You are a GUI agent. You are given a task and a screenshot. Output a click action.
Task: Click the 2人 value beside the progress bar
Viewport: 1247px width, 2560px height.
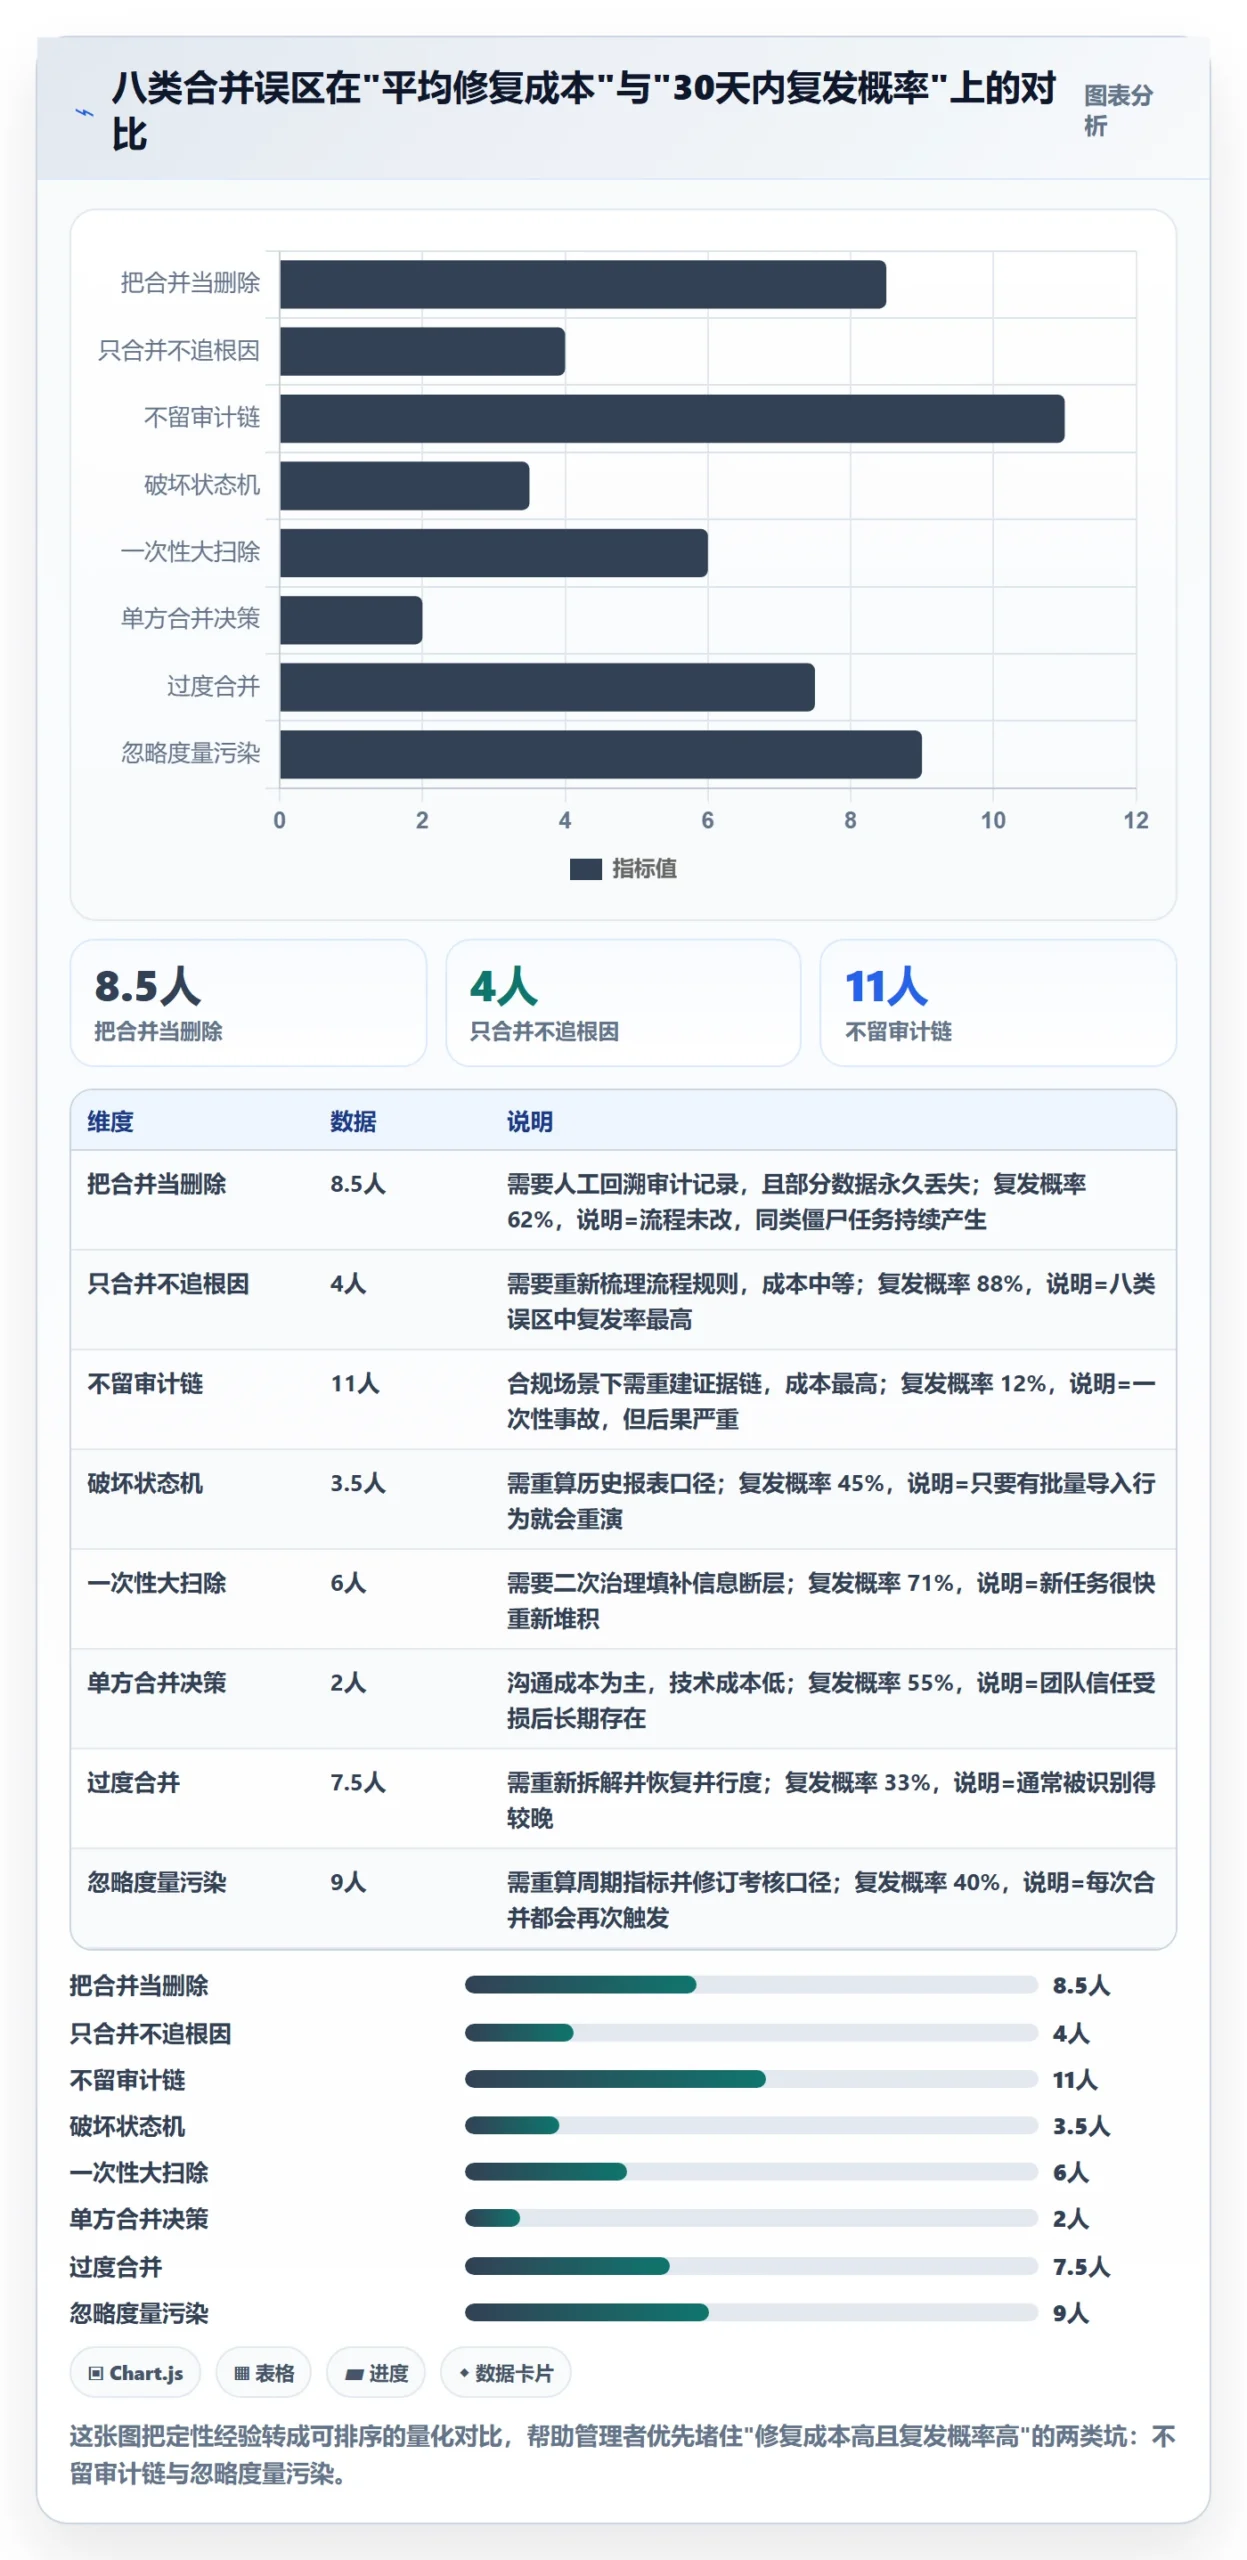point(1071,2219)
